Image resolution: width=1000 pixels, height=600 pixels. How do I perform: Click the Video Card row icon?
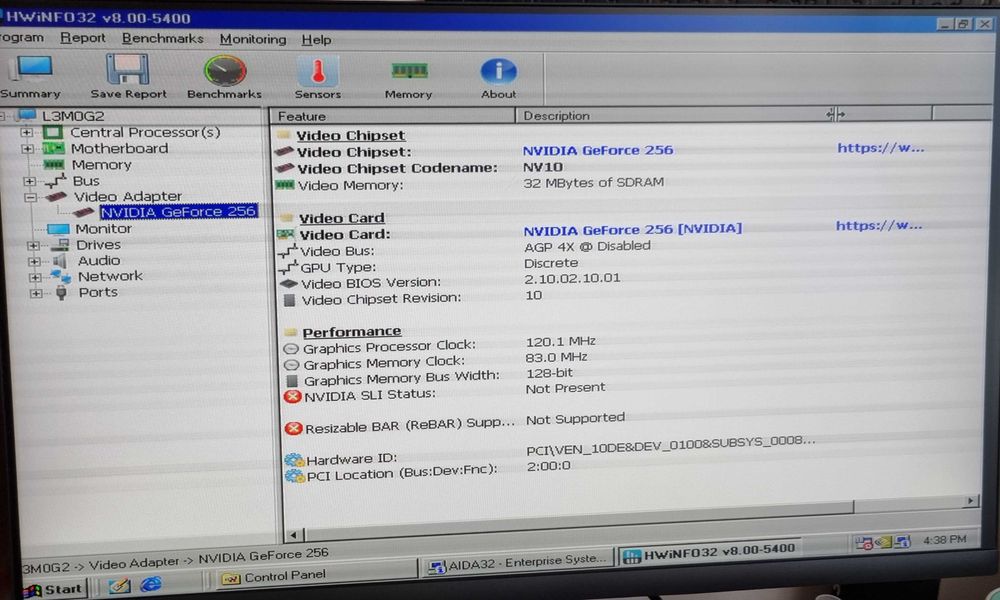(286, 235)
